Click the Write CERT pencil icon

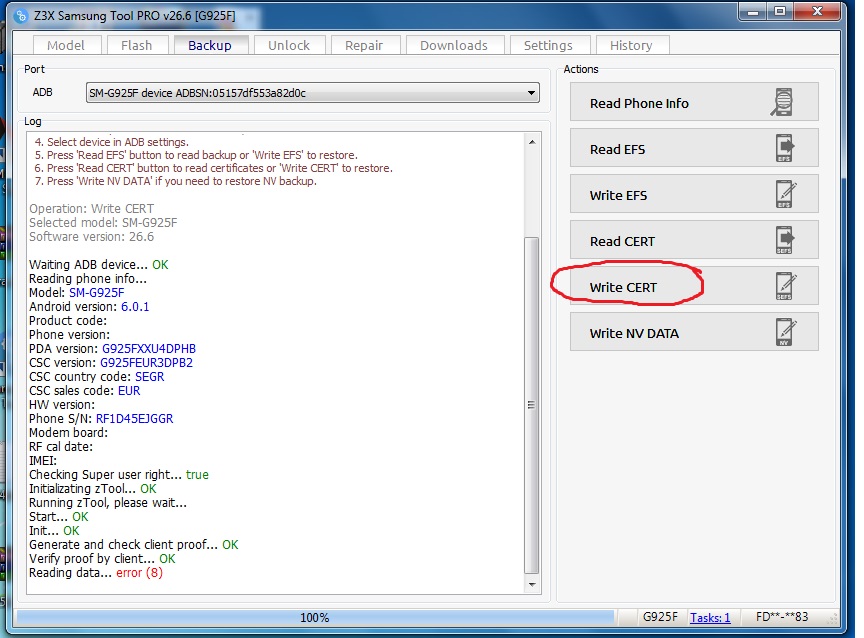786,286
